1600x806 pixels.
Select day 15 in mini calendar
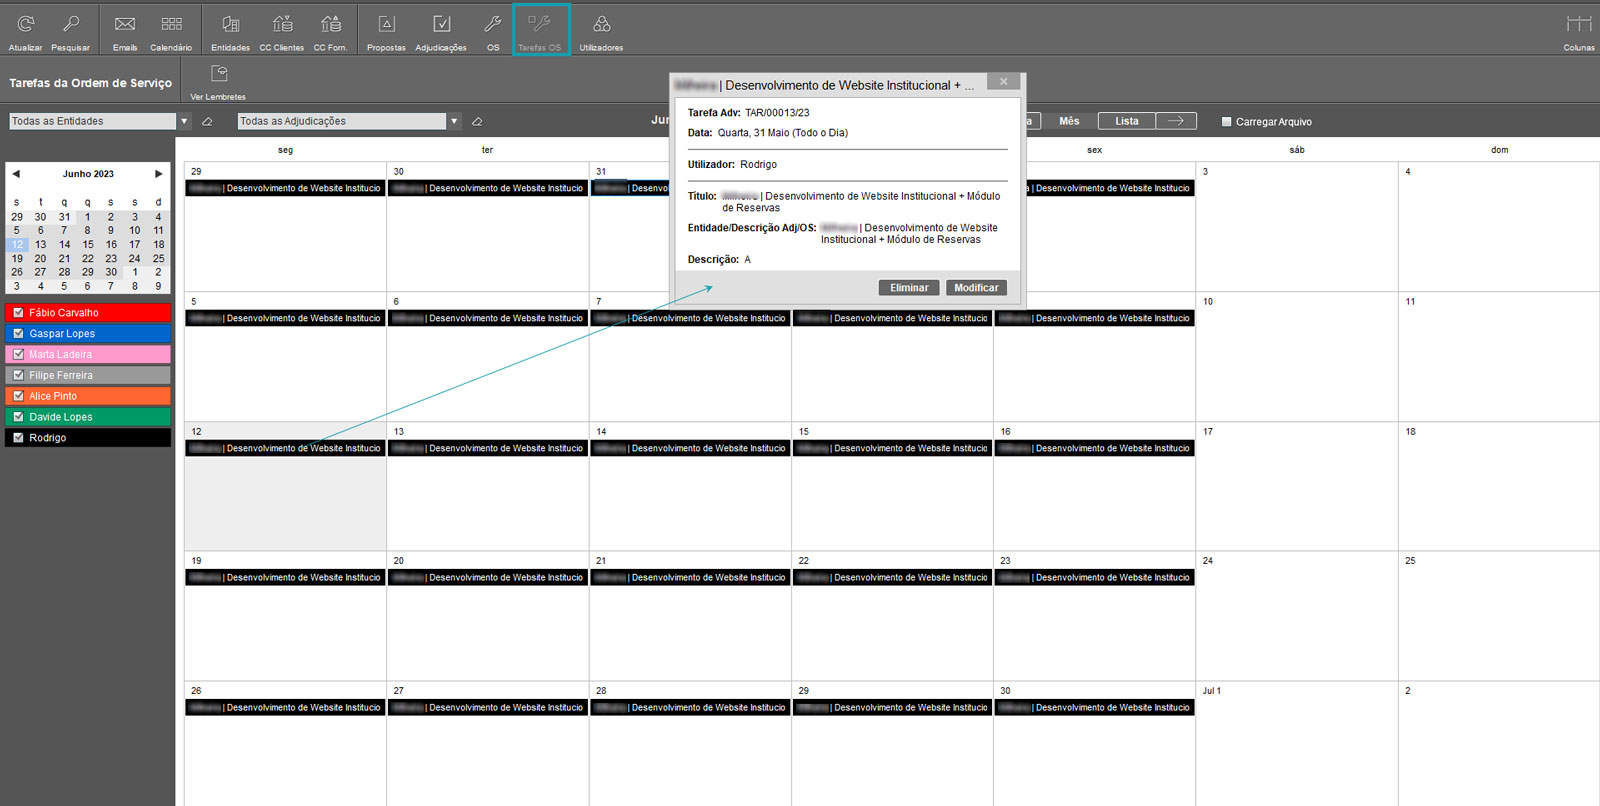(88, 244)
